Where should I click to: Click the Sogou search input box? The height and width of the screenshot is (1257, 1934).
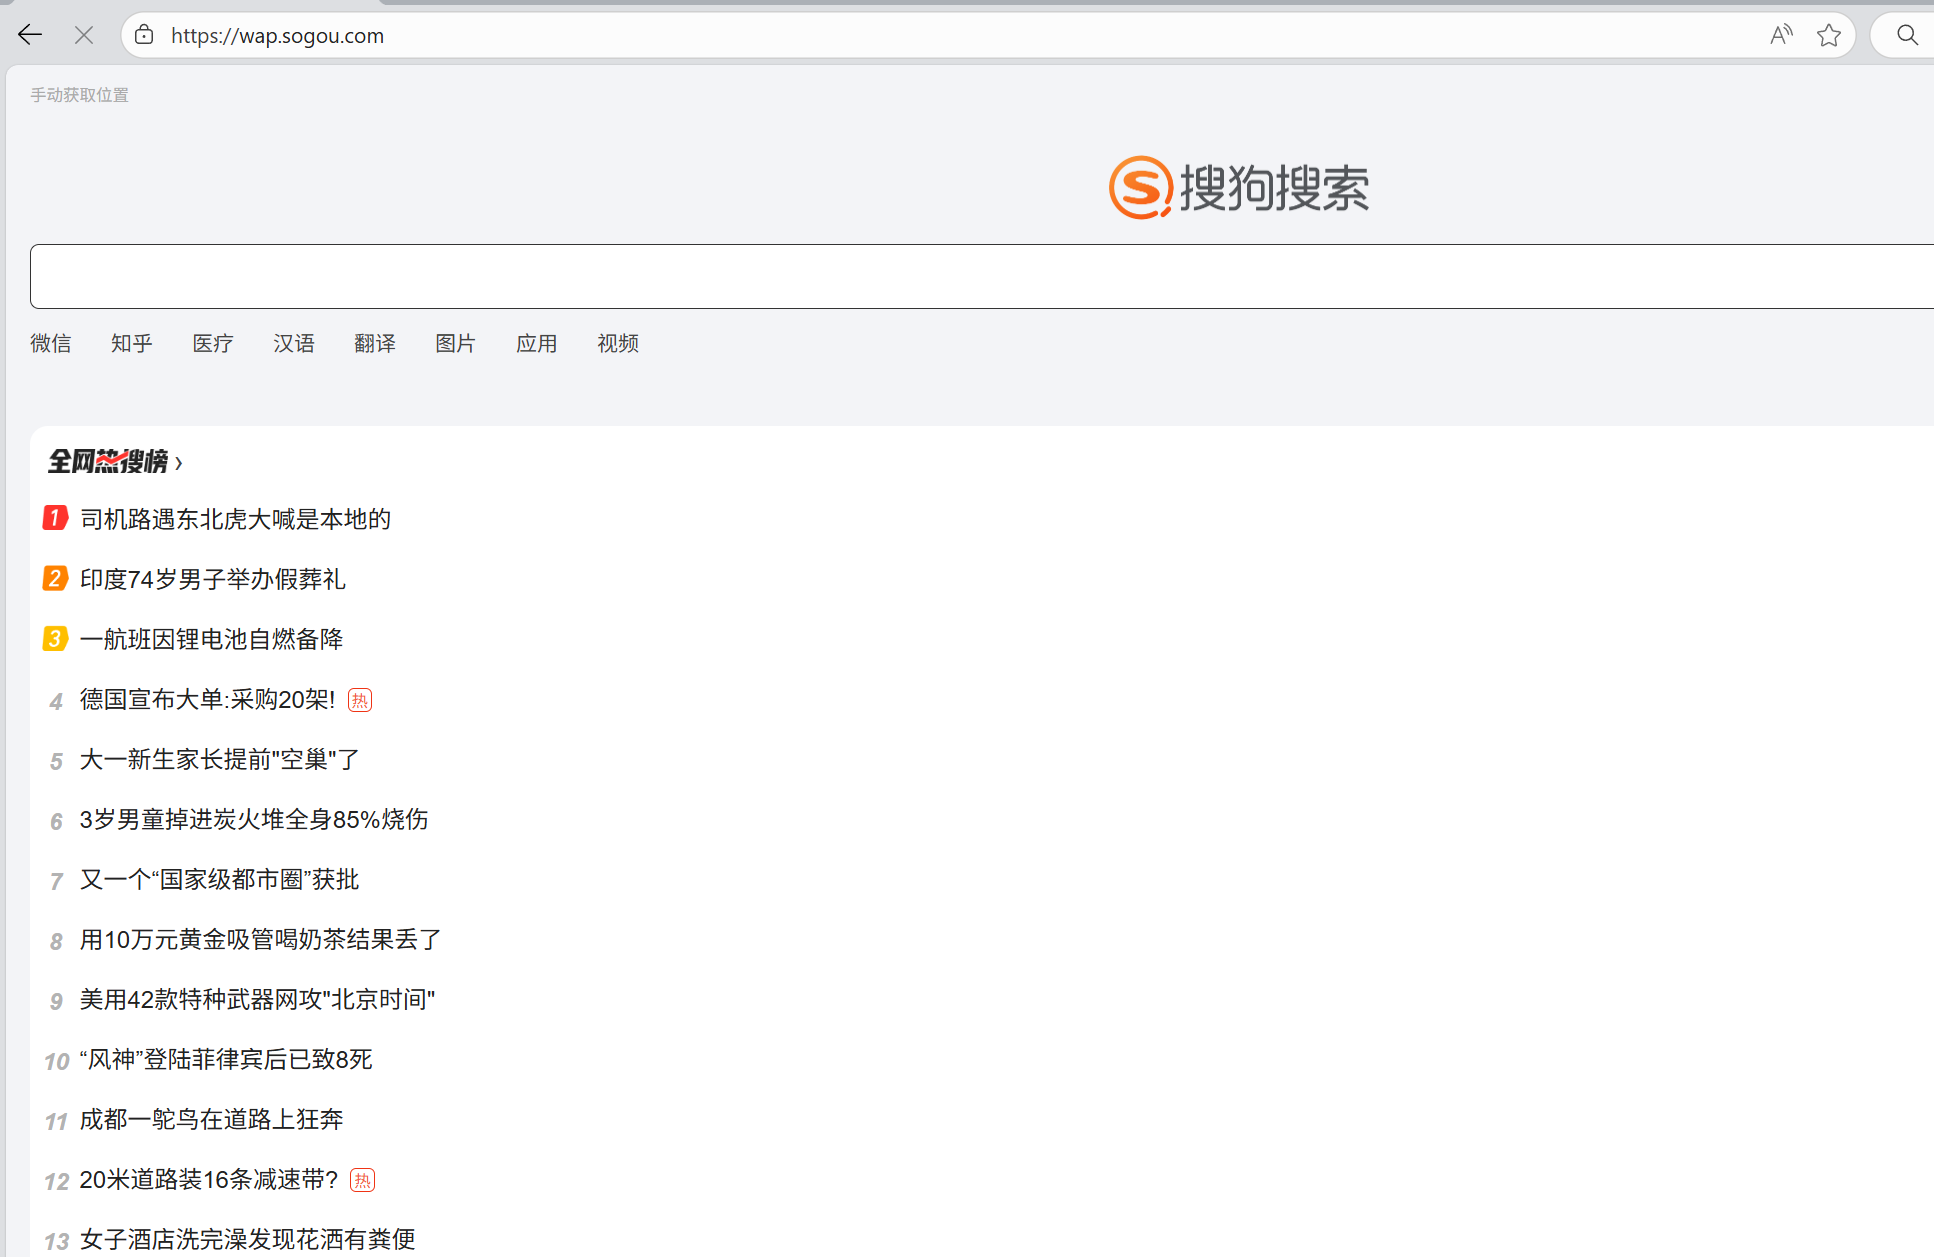point(980,276)
